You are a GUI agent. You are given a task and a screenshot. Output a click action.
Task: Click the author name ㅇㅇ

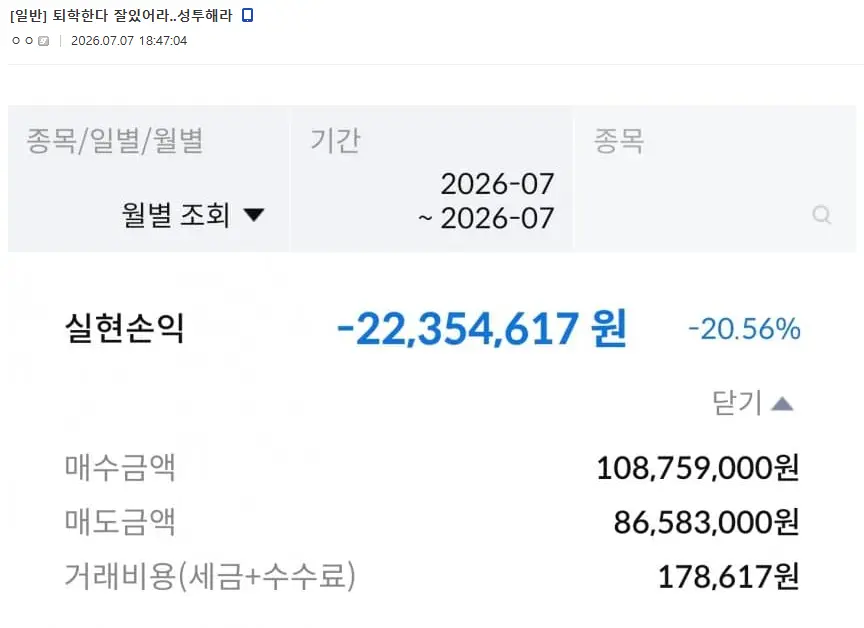tap(23, 41)
